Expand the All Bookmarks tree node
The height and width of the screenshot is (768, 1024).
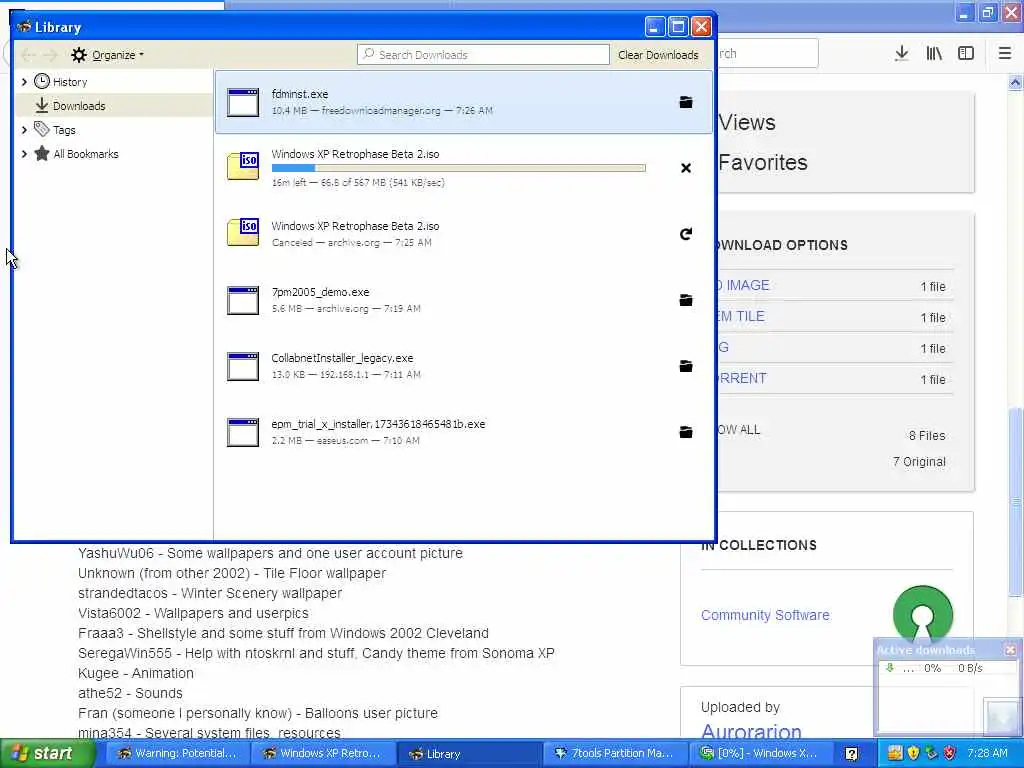coord(24,154)
